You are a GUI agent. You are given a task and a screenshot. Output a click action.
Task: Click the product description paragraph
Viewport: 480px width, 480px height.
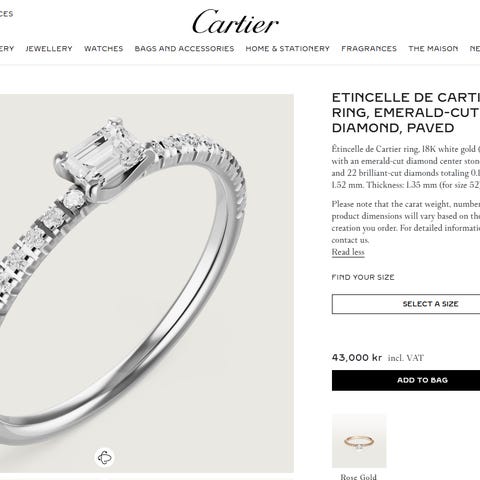406,167
